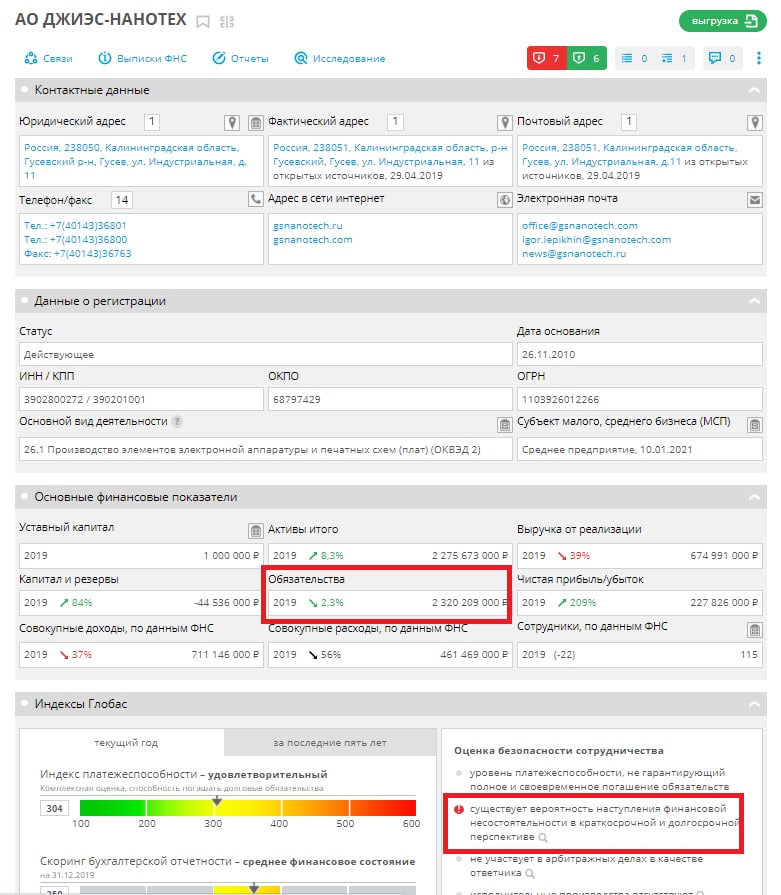781x895 pixels.
Task: Switch to the текущий год tab
Action: point(122,743)
